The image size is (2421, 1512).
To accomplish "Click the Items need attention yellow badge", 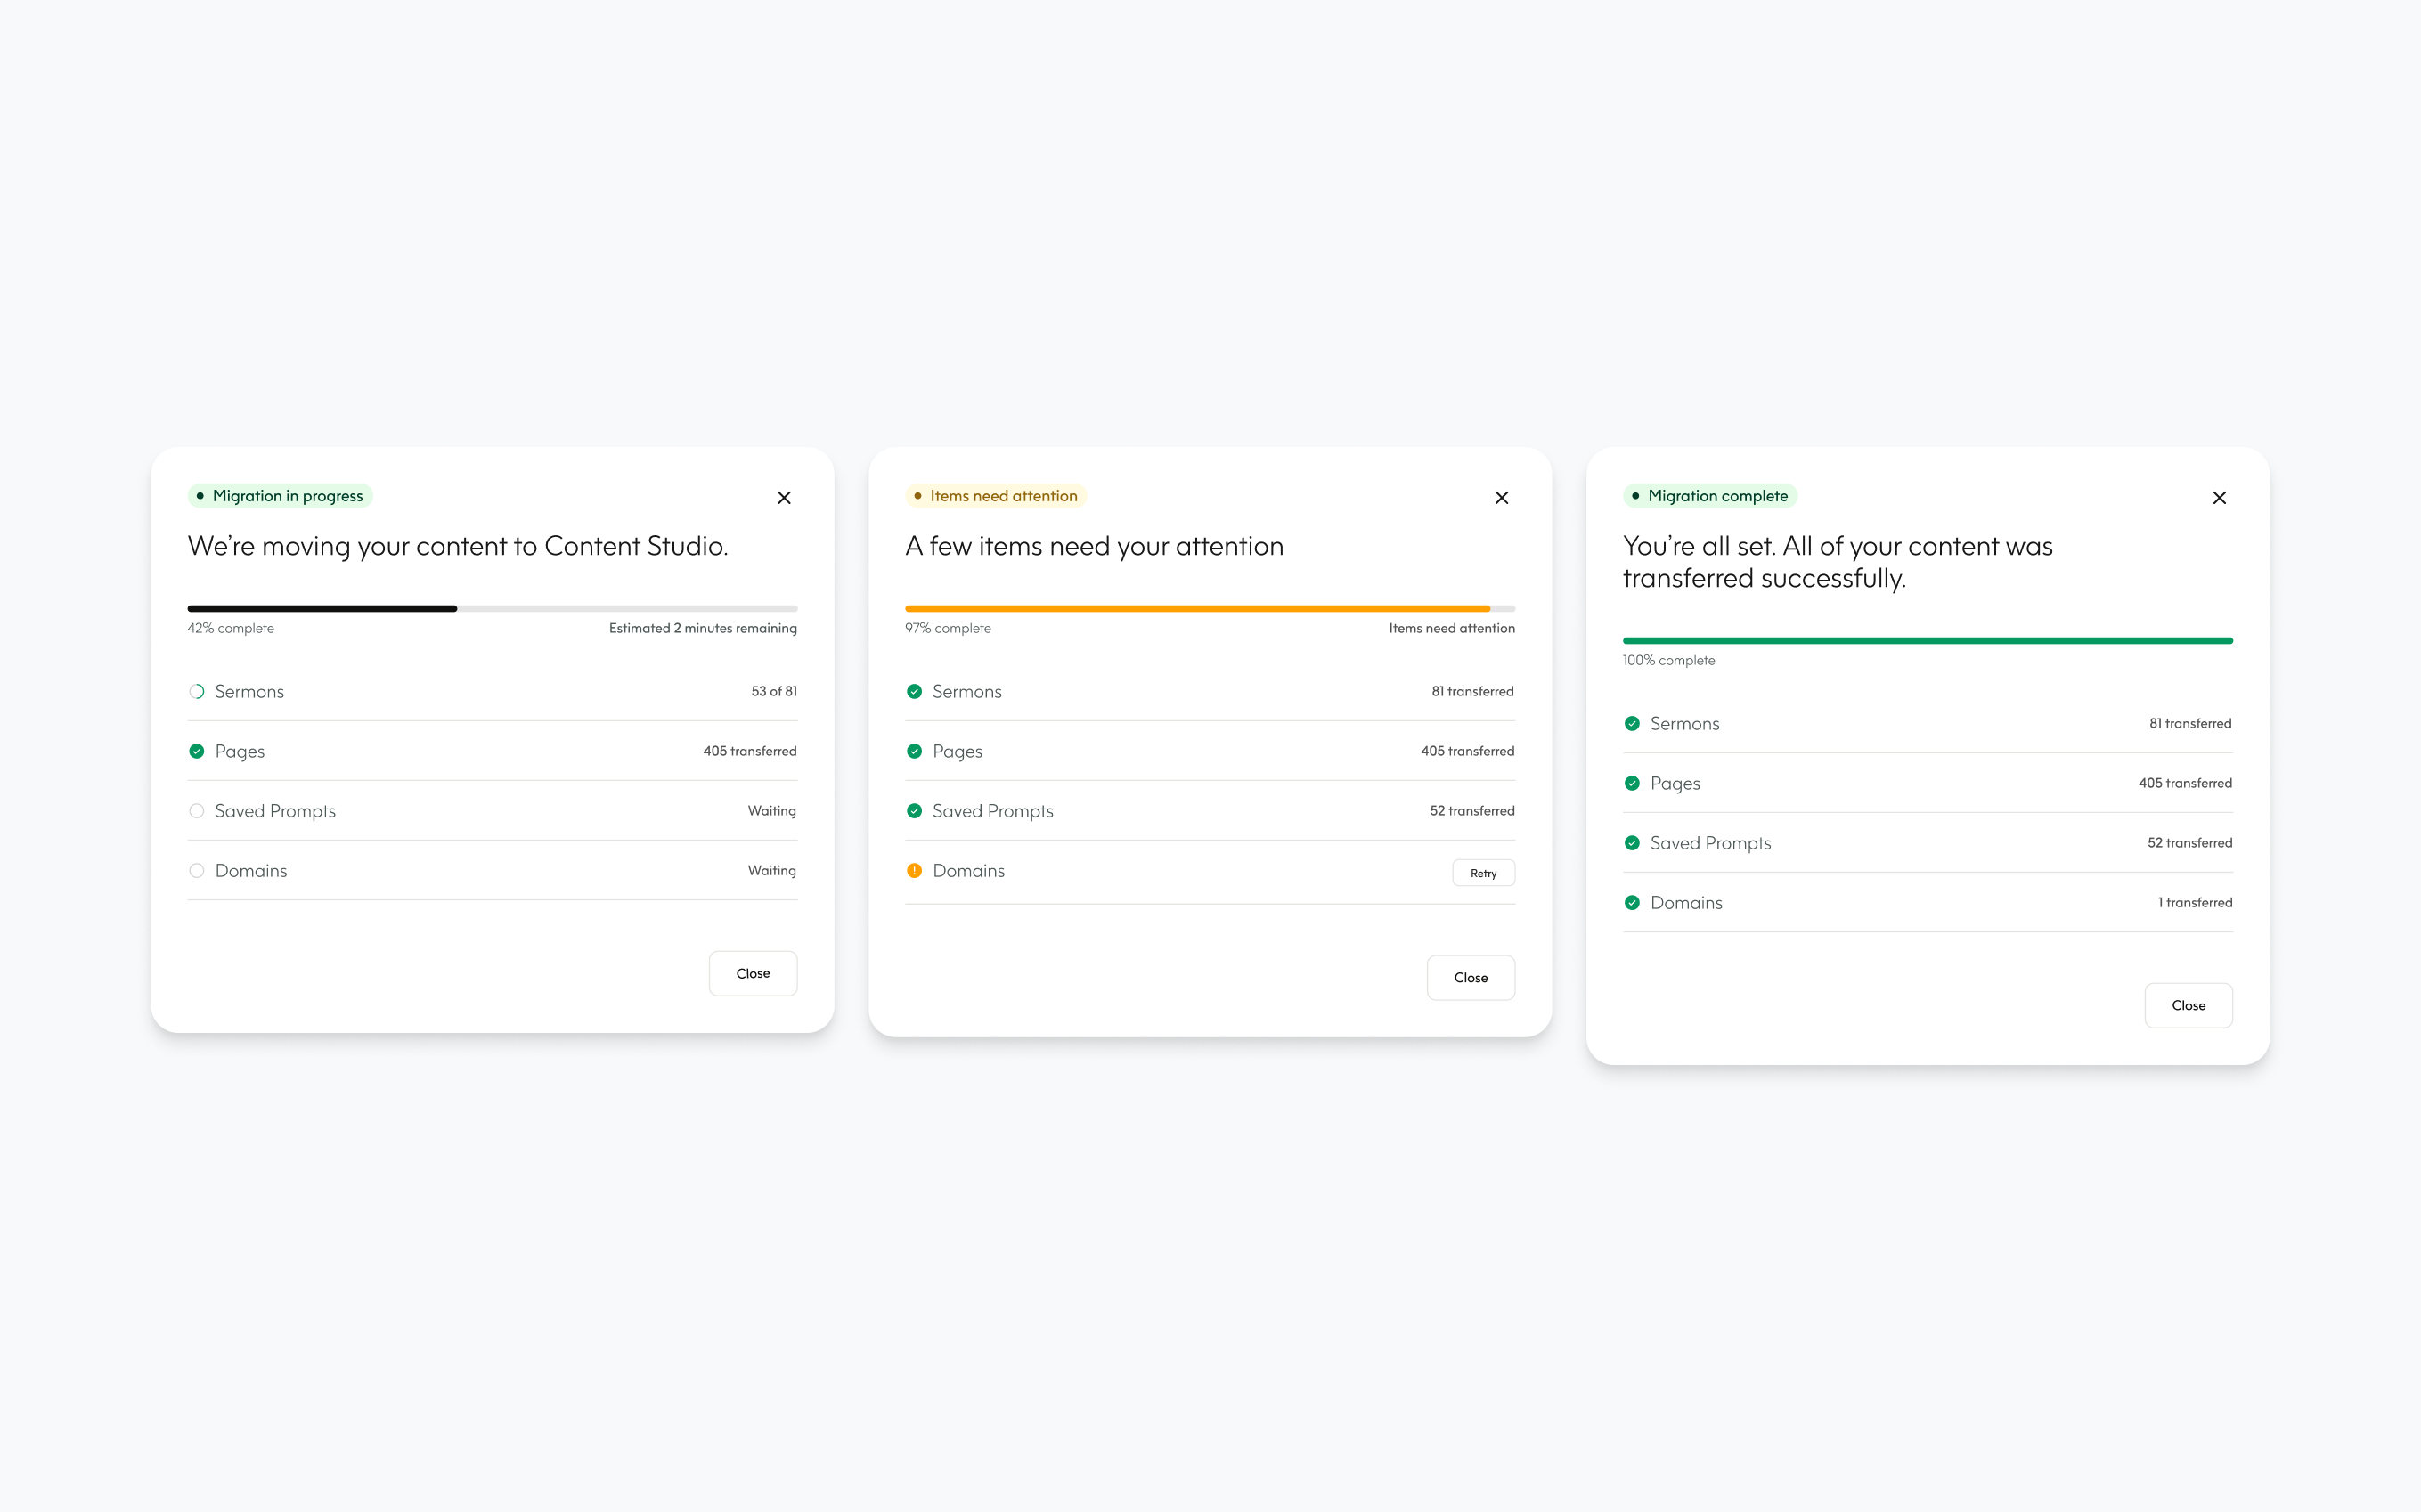I will pyautogui.click(x=996, y=496).
